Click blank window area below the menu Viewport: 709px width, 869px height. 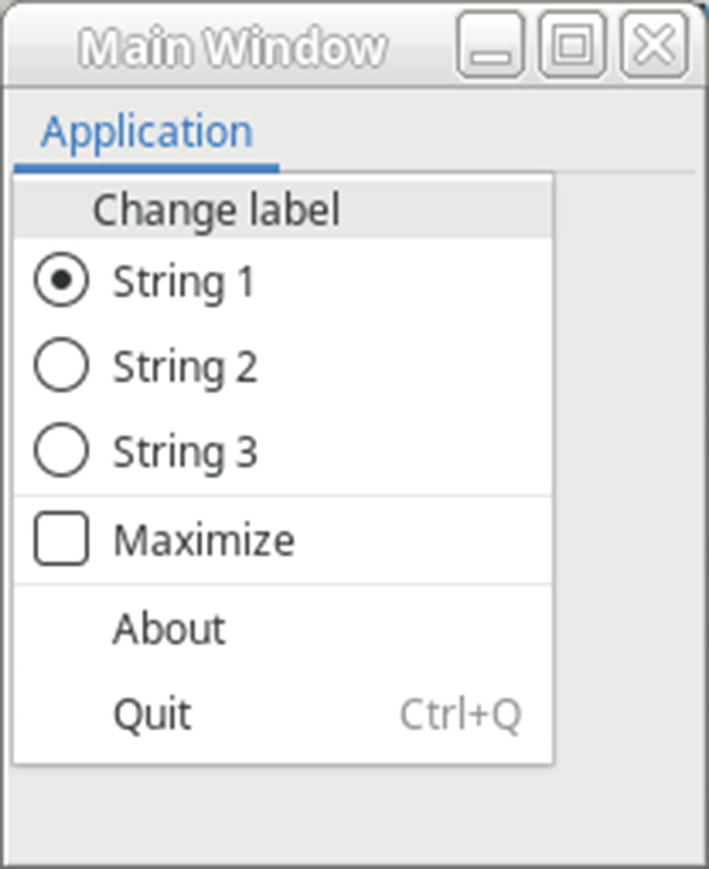pos(350,815)
